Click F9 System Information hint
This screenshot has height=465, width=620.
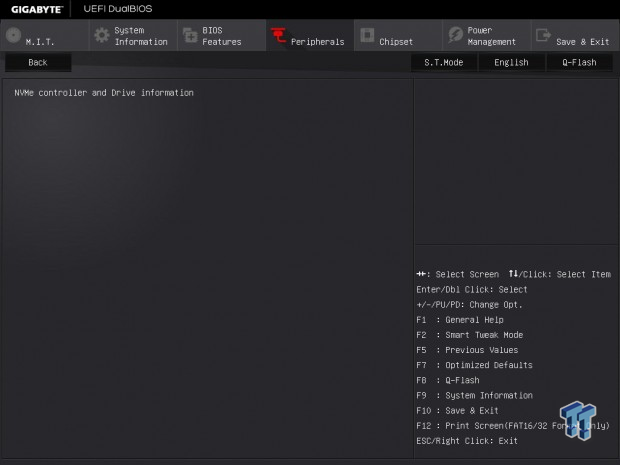(474, 395)
